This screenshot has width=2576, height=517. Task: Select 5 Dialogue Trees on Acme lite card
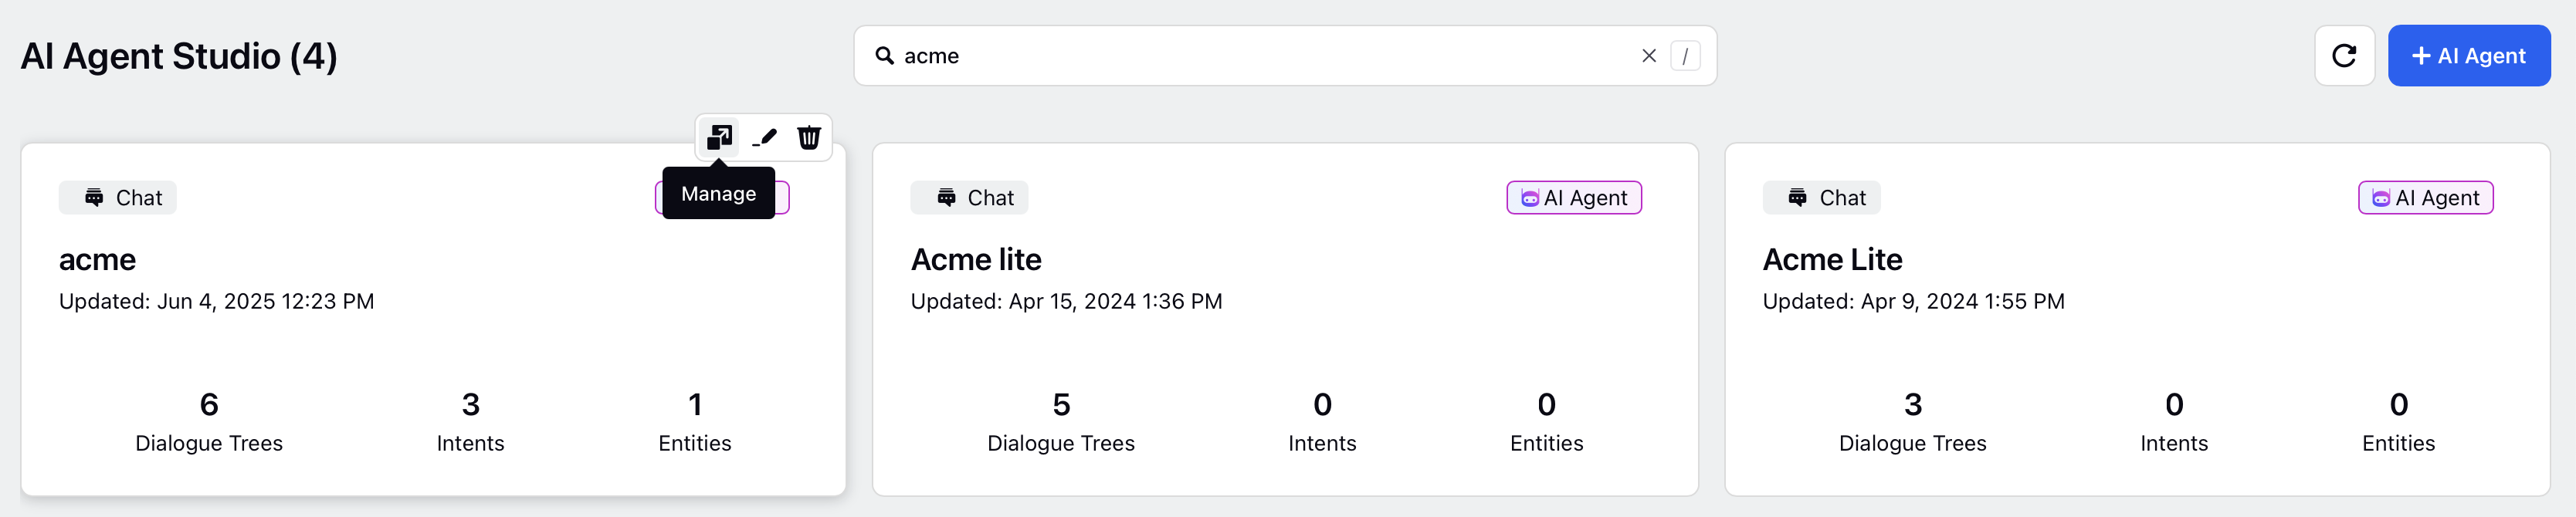click(1061, 421)
